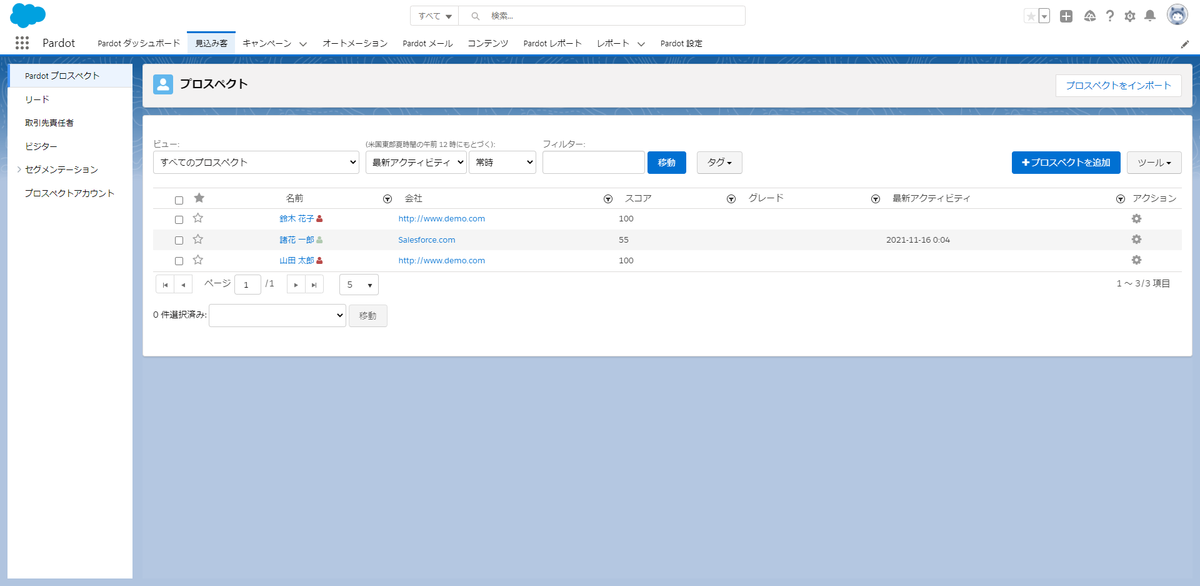1200x586 pixels.
Task: Open the Help question mark icon
Action: point(1110,16)
